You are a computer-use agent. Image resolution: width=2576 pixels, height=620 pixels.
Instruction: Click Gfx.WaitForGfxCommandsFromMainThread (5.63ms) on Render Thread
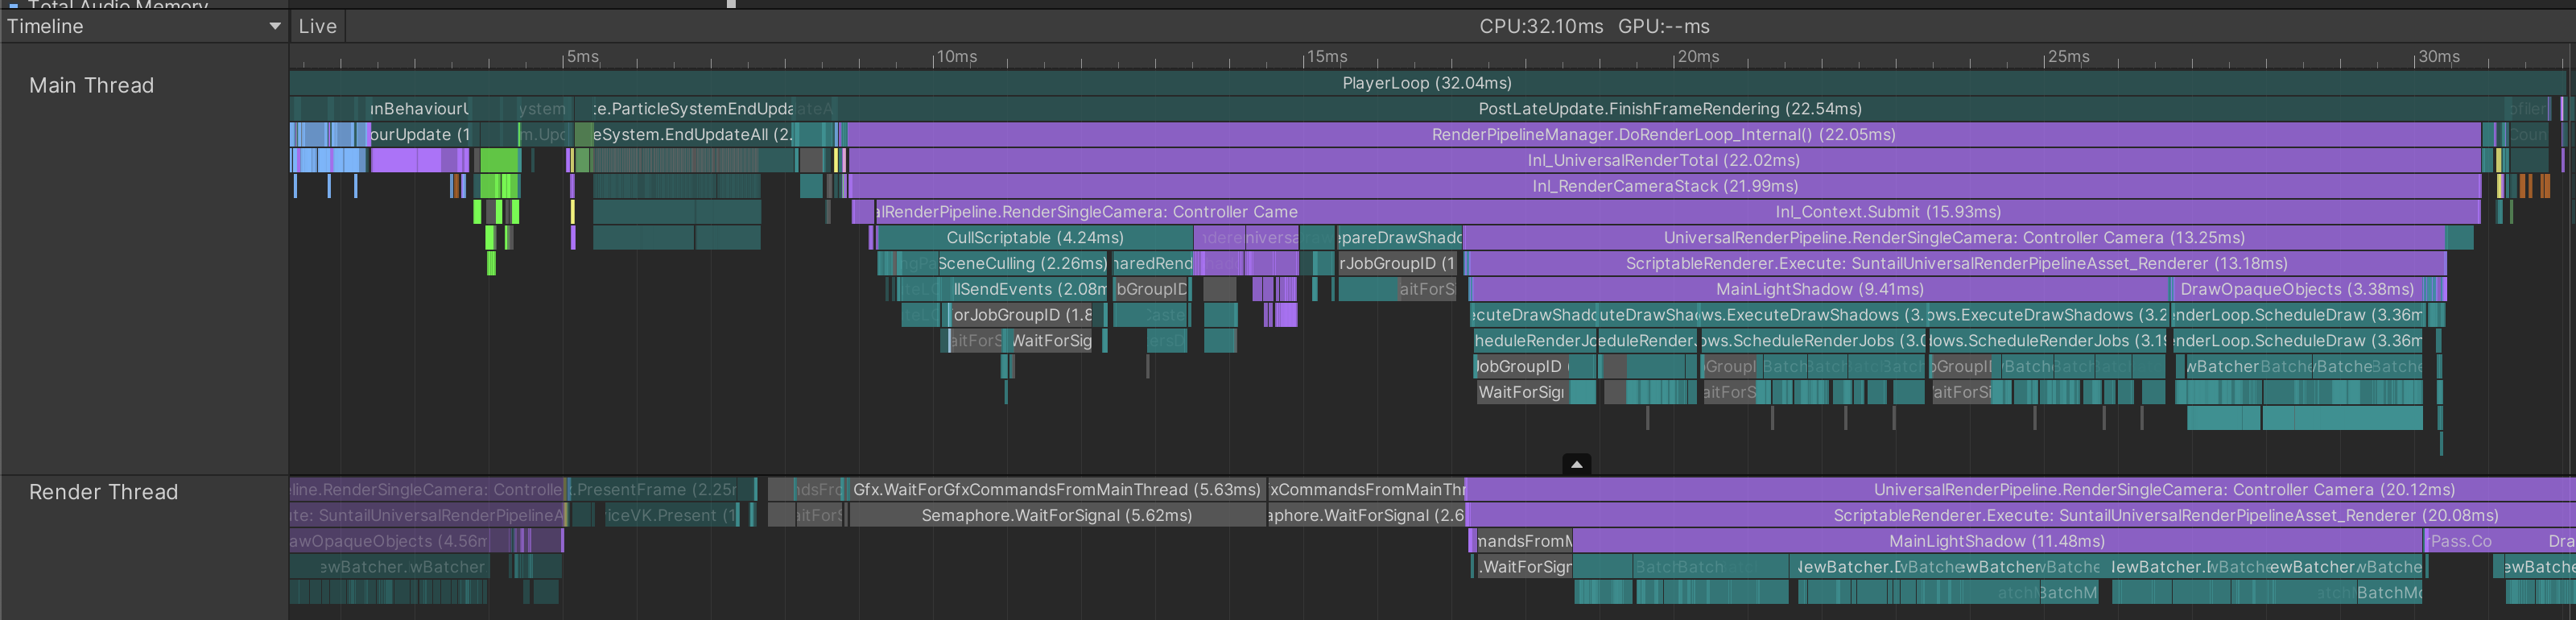tap(1056, 490)
